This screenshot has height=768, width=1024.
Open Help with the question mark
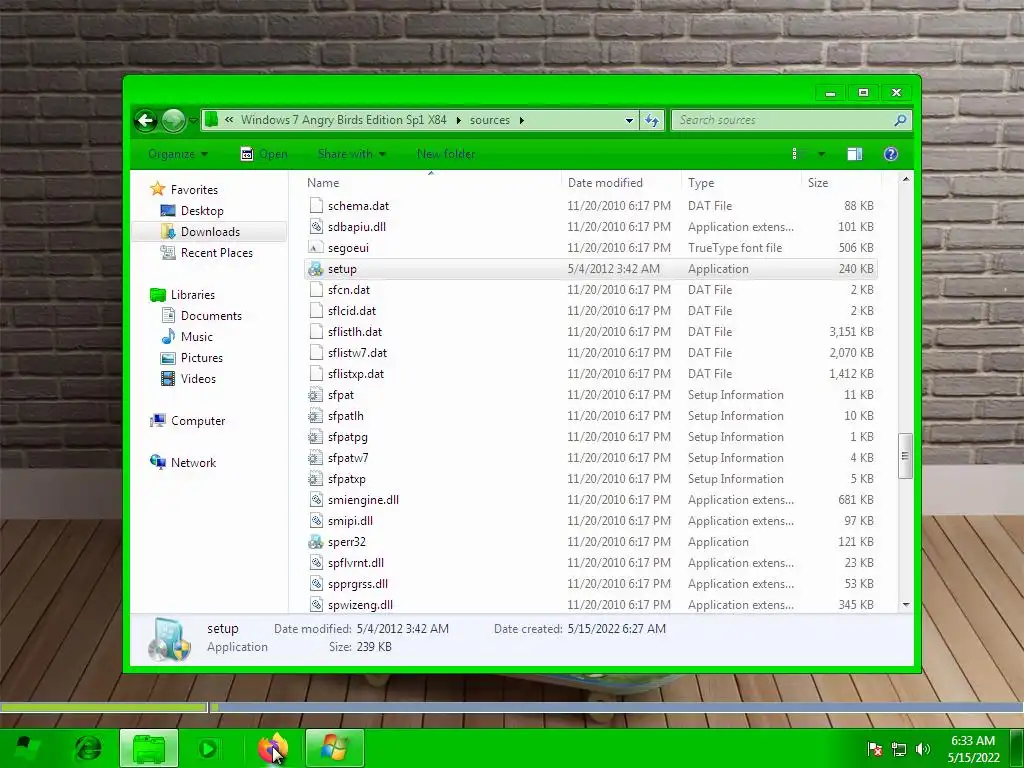tap(891, 154)
